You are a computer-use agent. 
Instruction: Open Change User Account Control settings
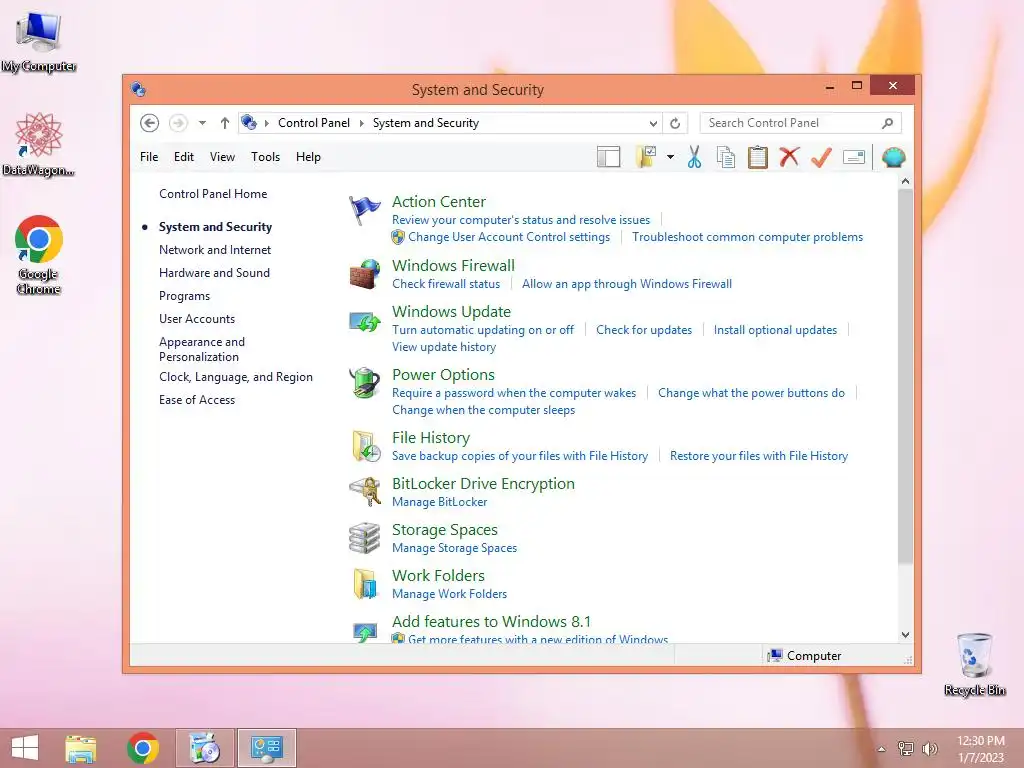click(x=509, y=237)
